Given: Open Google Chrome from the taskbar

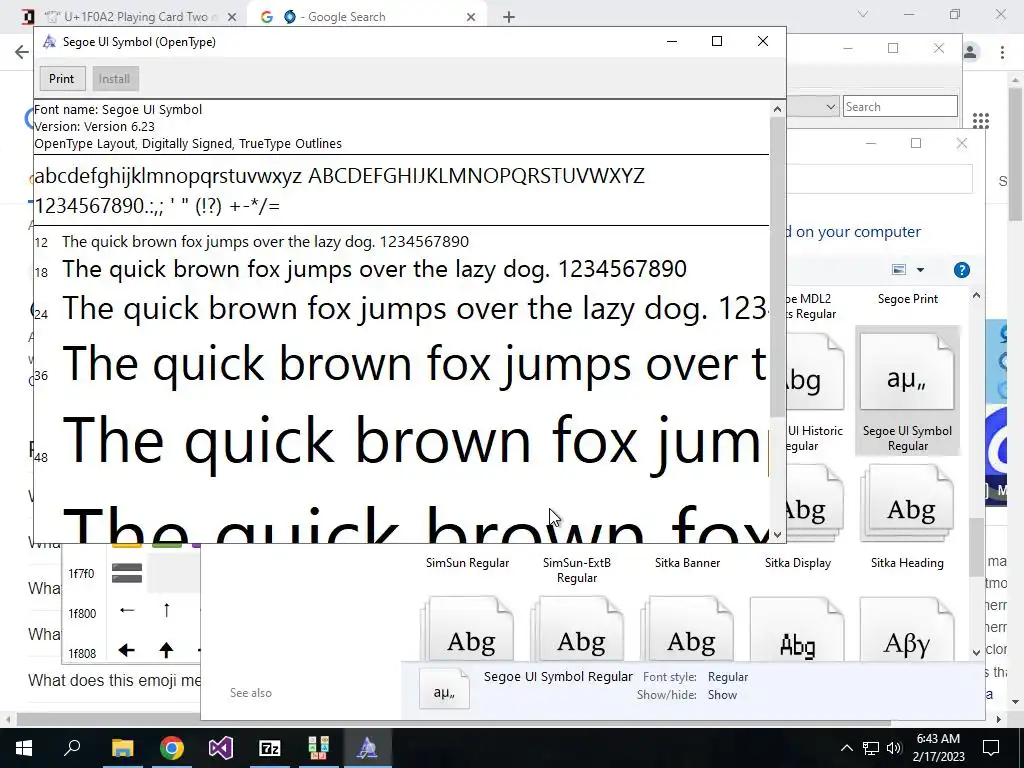Looking at the screenshot, I should (x=172, y=748).
